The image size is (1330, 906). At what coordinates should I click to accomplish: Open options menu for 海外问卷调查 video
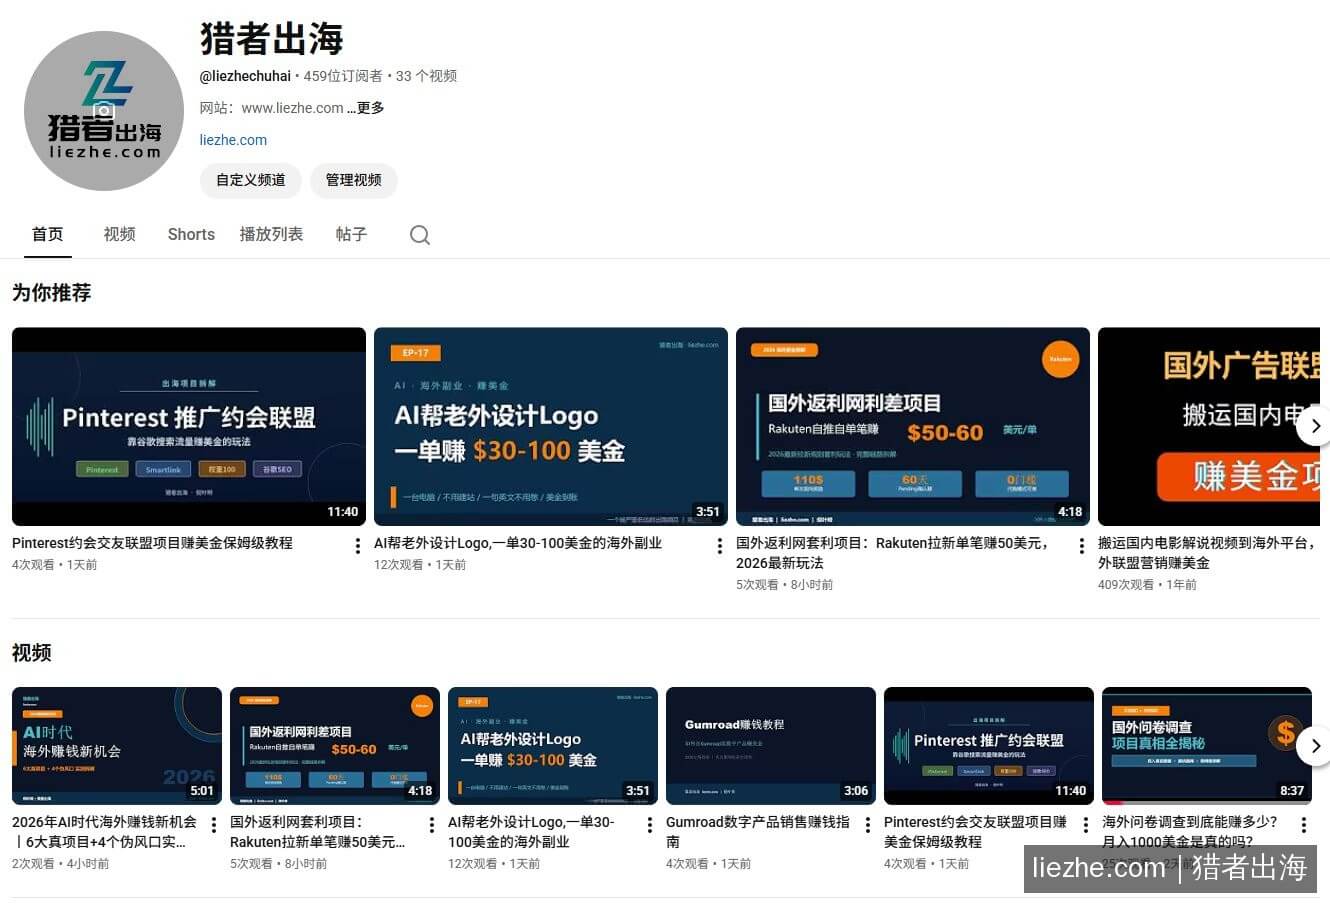(x=1303, y=825)
